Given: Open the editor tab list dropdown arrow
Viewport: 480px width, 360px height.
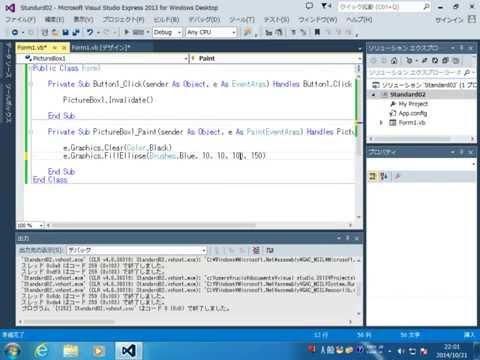Looking at the screenshot, I should [359, 48].
